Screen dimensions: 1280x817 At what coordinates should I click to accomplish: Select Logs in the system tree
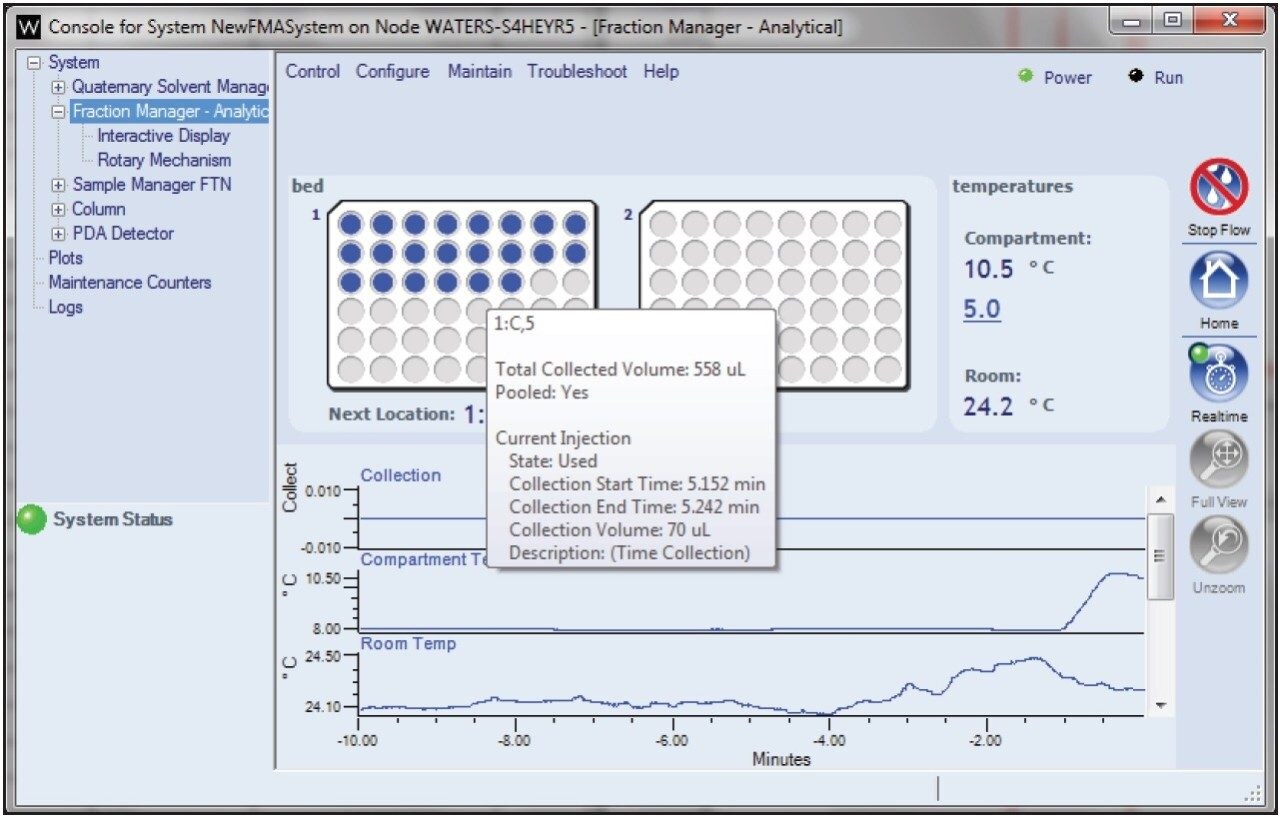[x=66, y=307]
